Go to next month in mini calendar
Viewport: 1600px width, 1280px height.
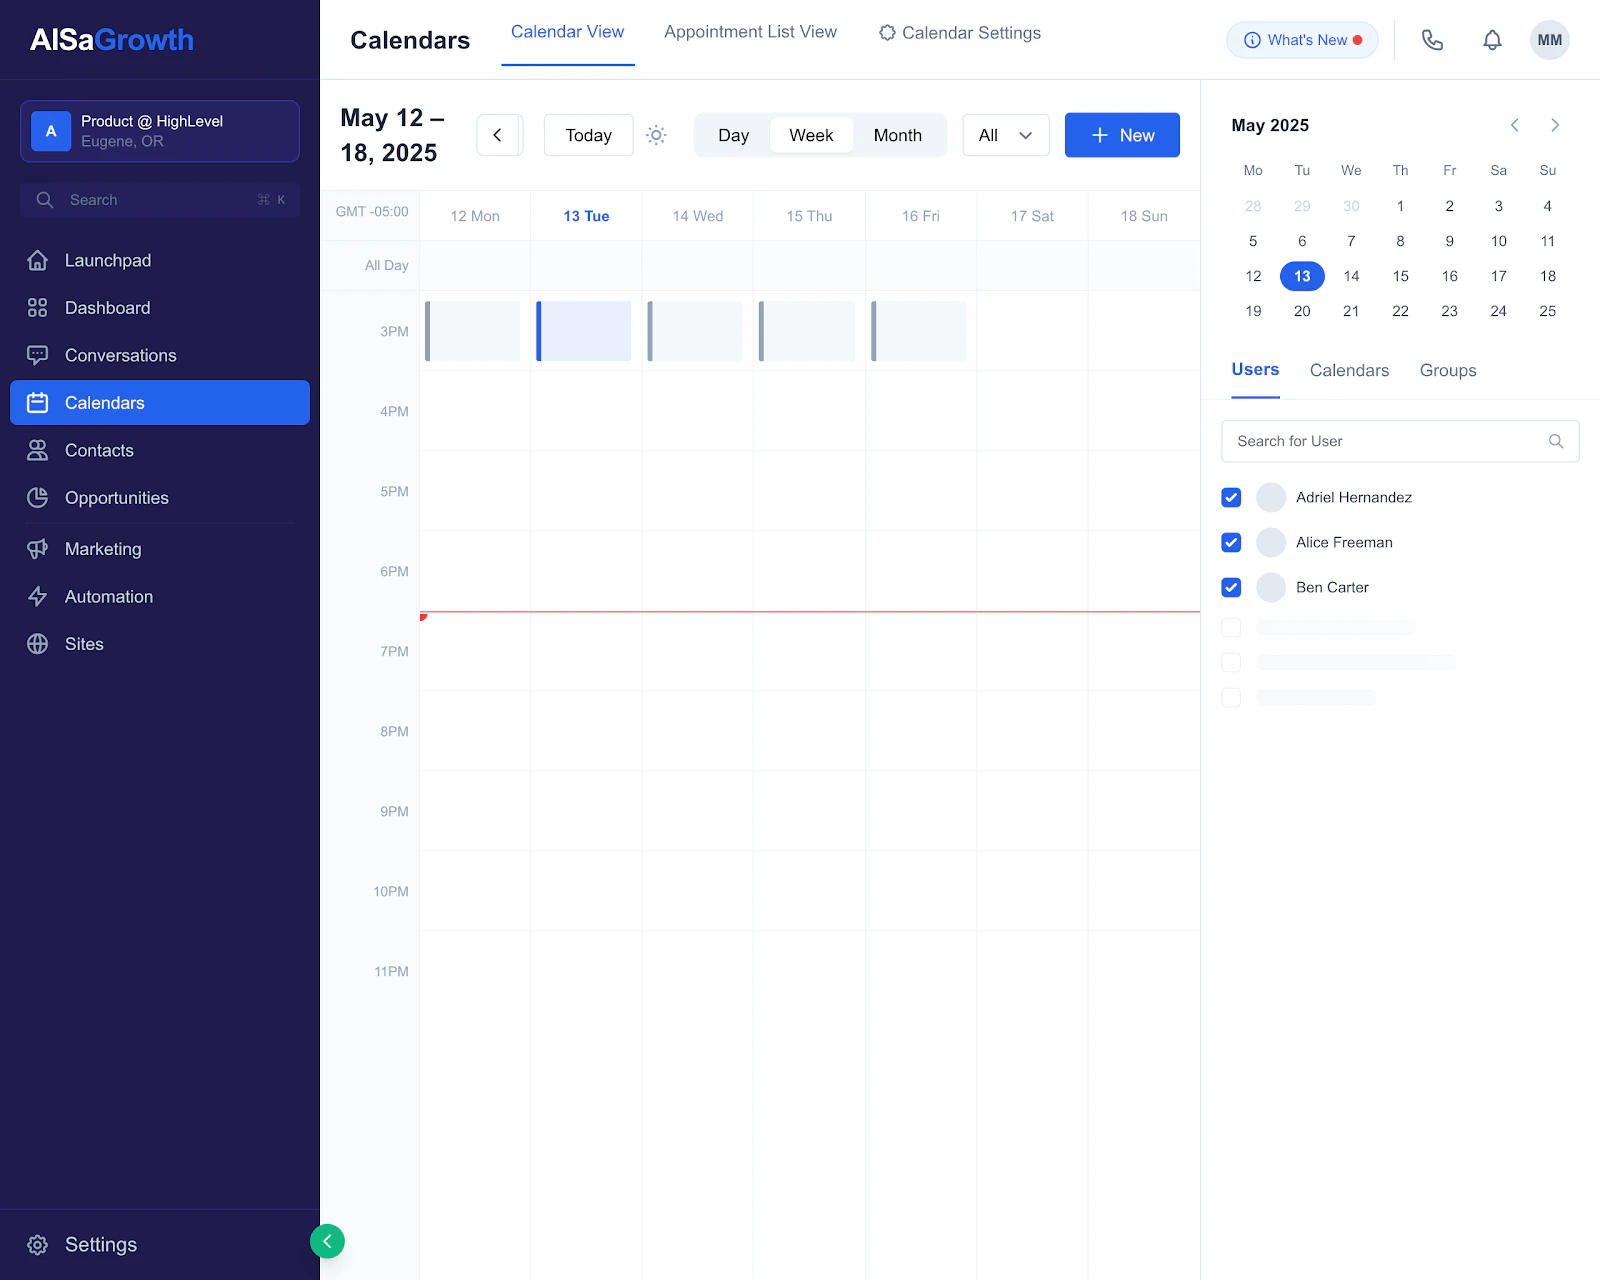coord(1555,125)
